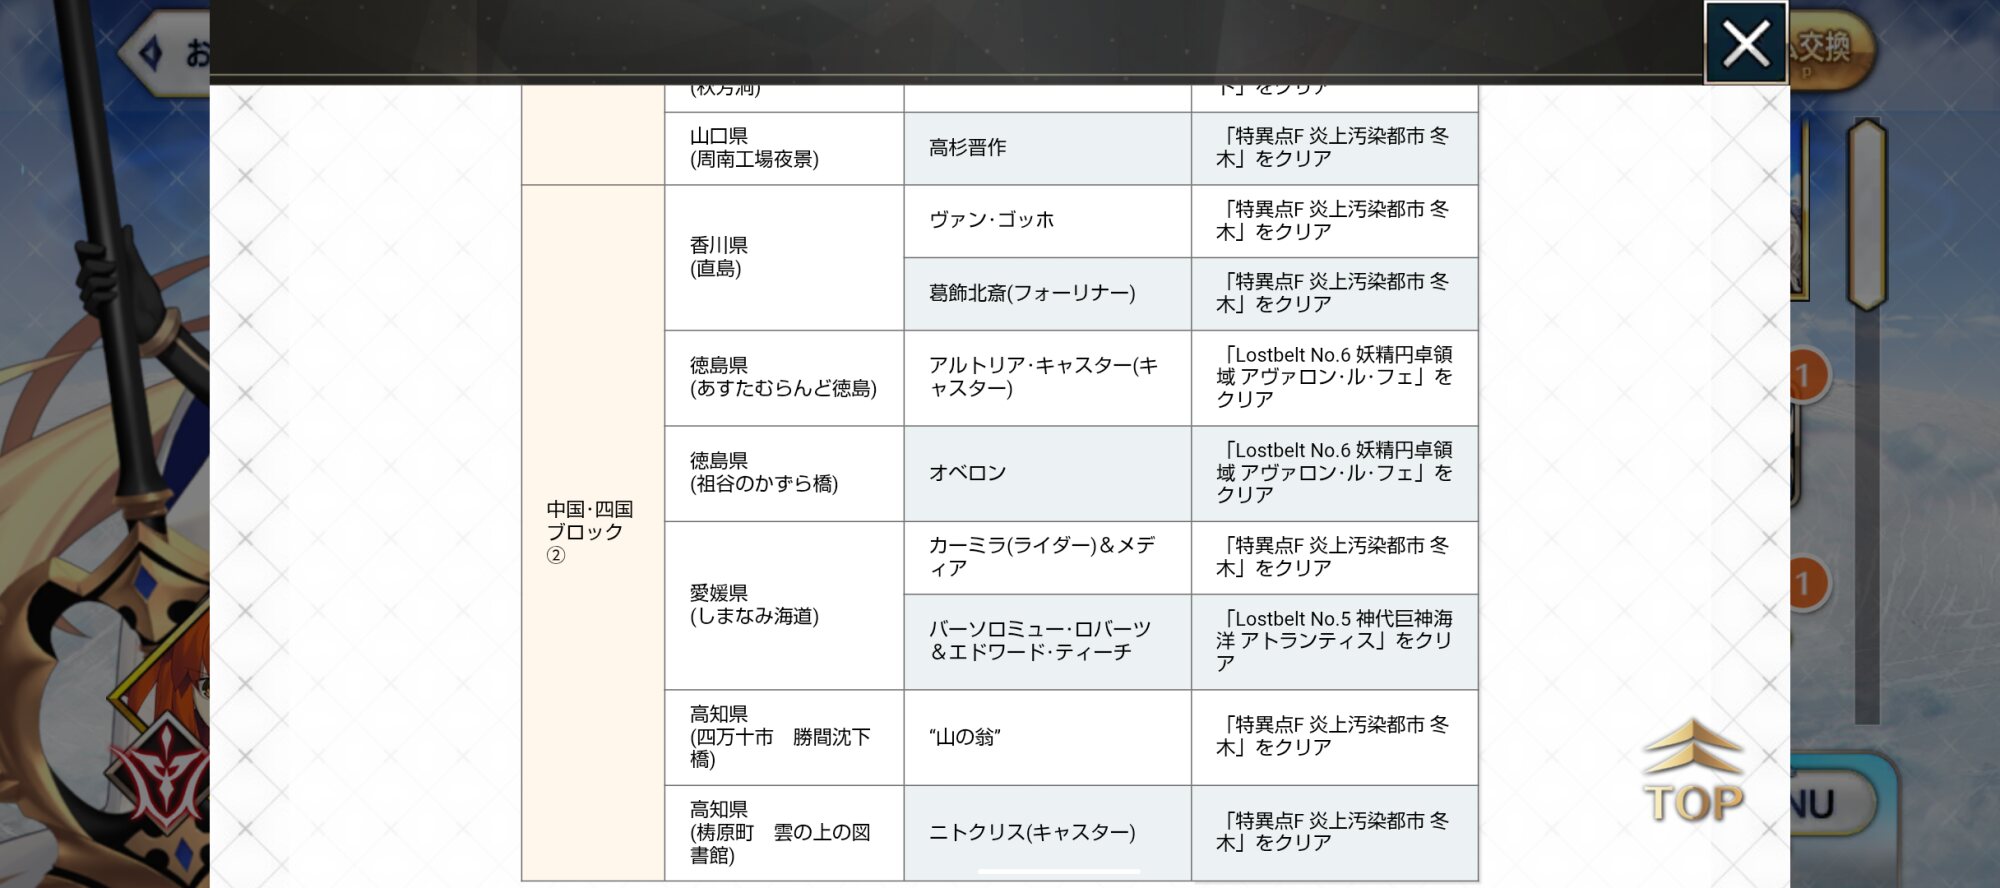The height and width of the screenshot is (888, 2000).
Task: Select the 山口県 (周南工場夜景) location cell
Action: point(784,148)
